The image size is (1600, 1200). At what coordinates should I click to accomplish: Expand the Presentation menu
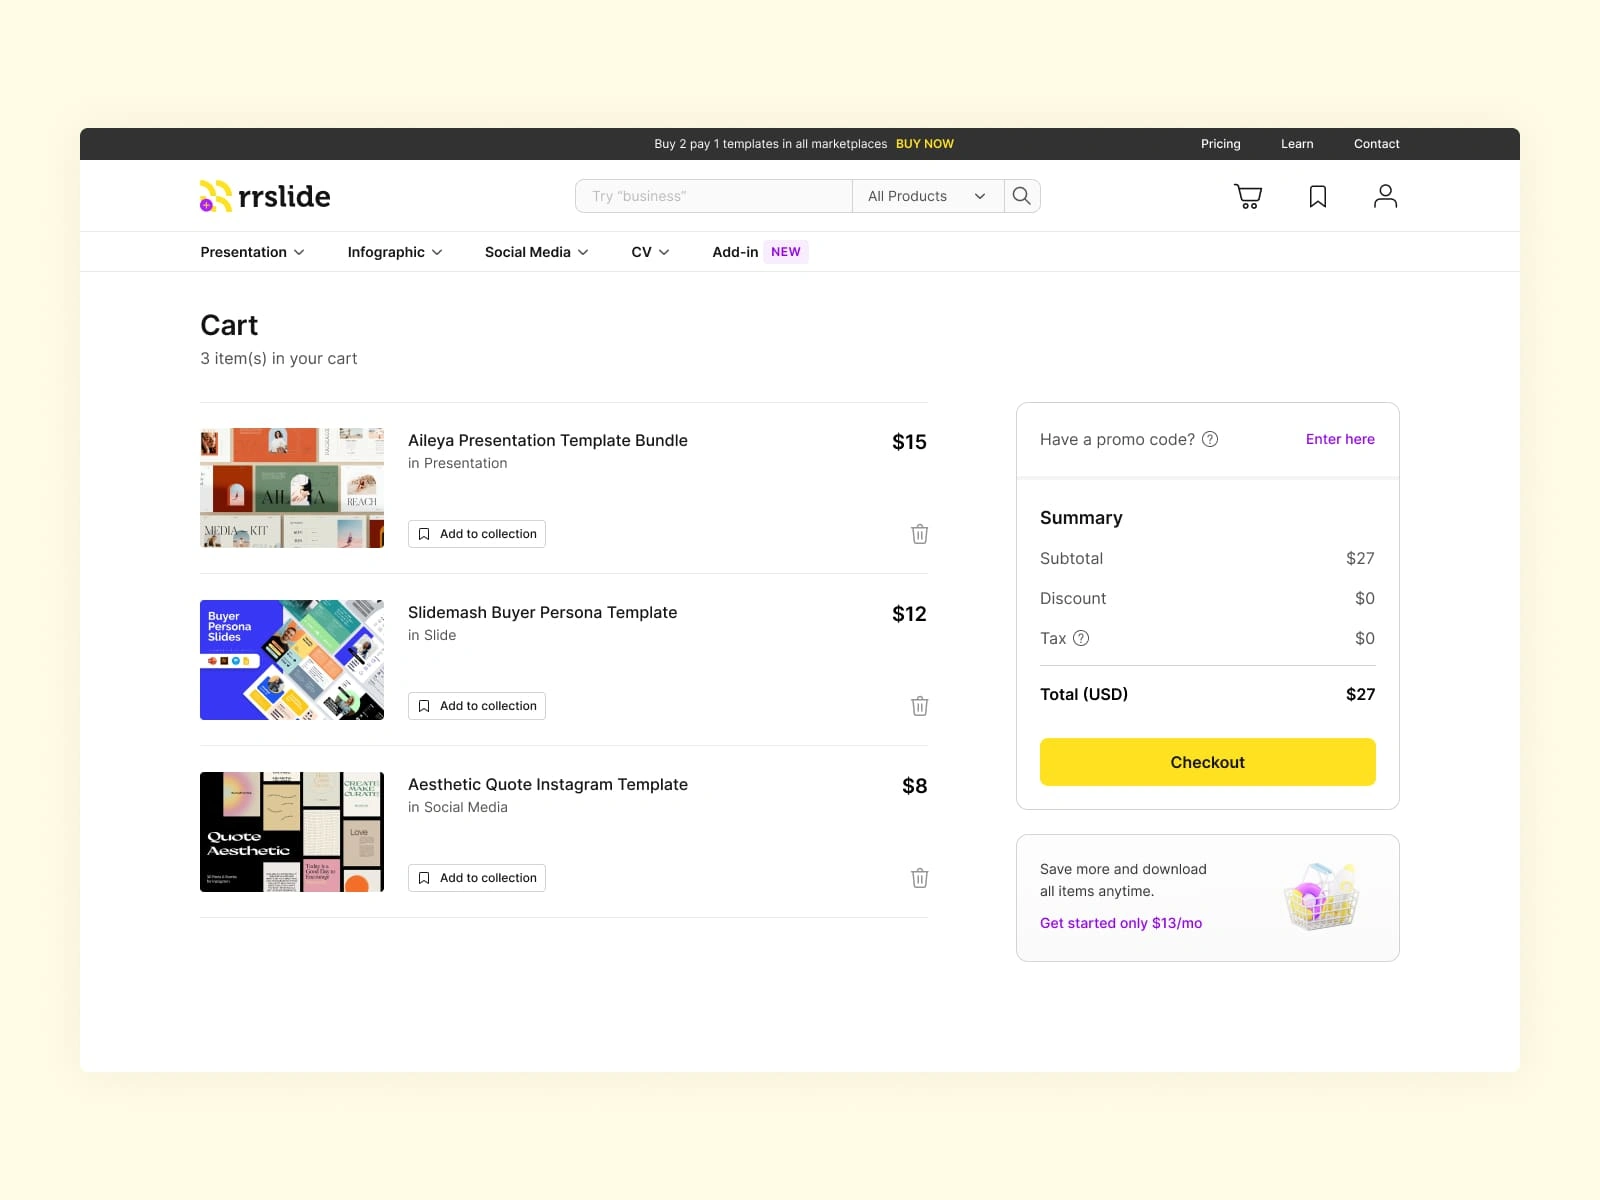click(252, 252)
